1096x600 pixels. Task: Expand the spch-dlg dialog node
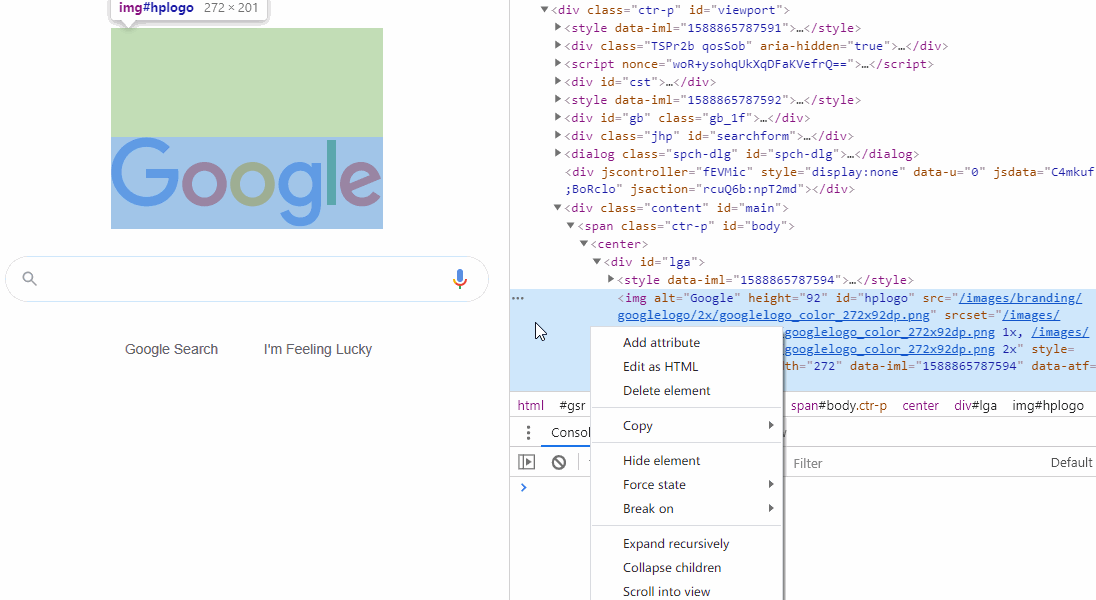pyautogui.click(x=558, y=153)
